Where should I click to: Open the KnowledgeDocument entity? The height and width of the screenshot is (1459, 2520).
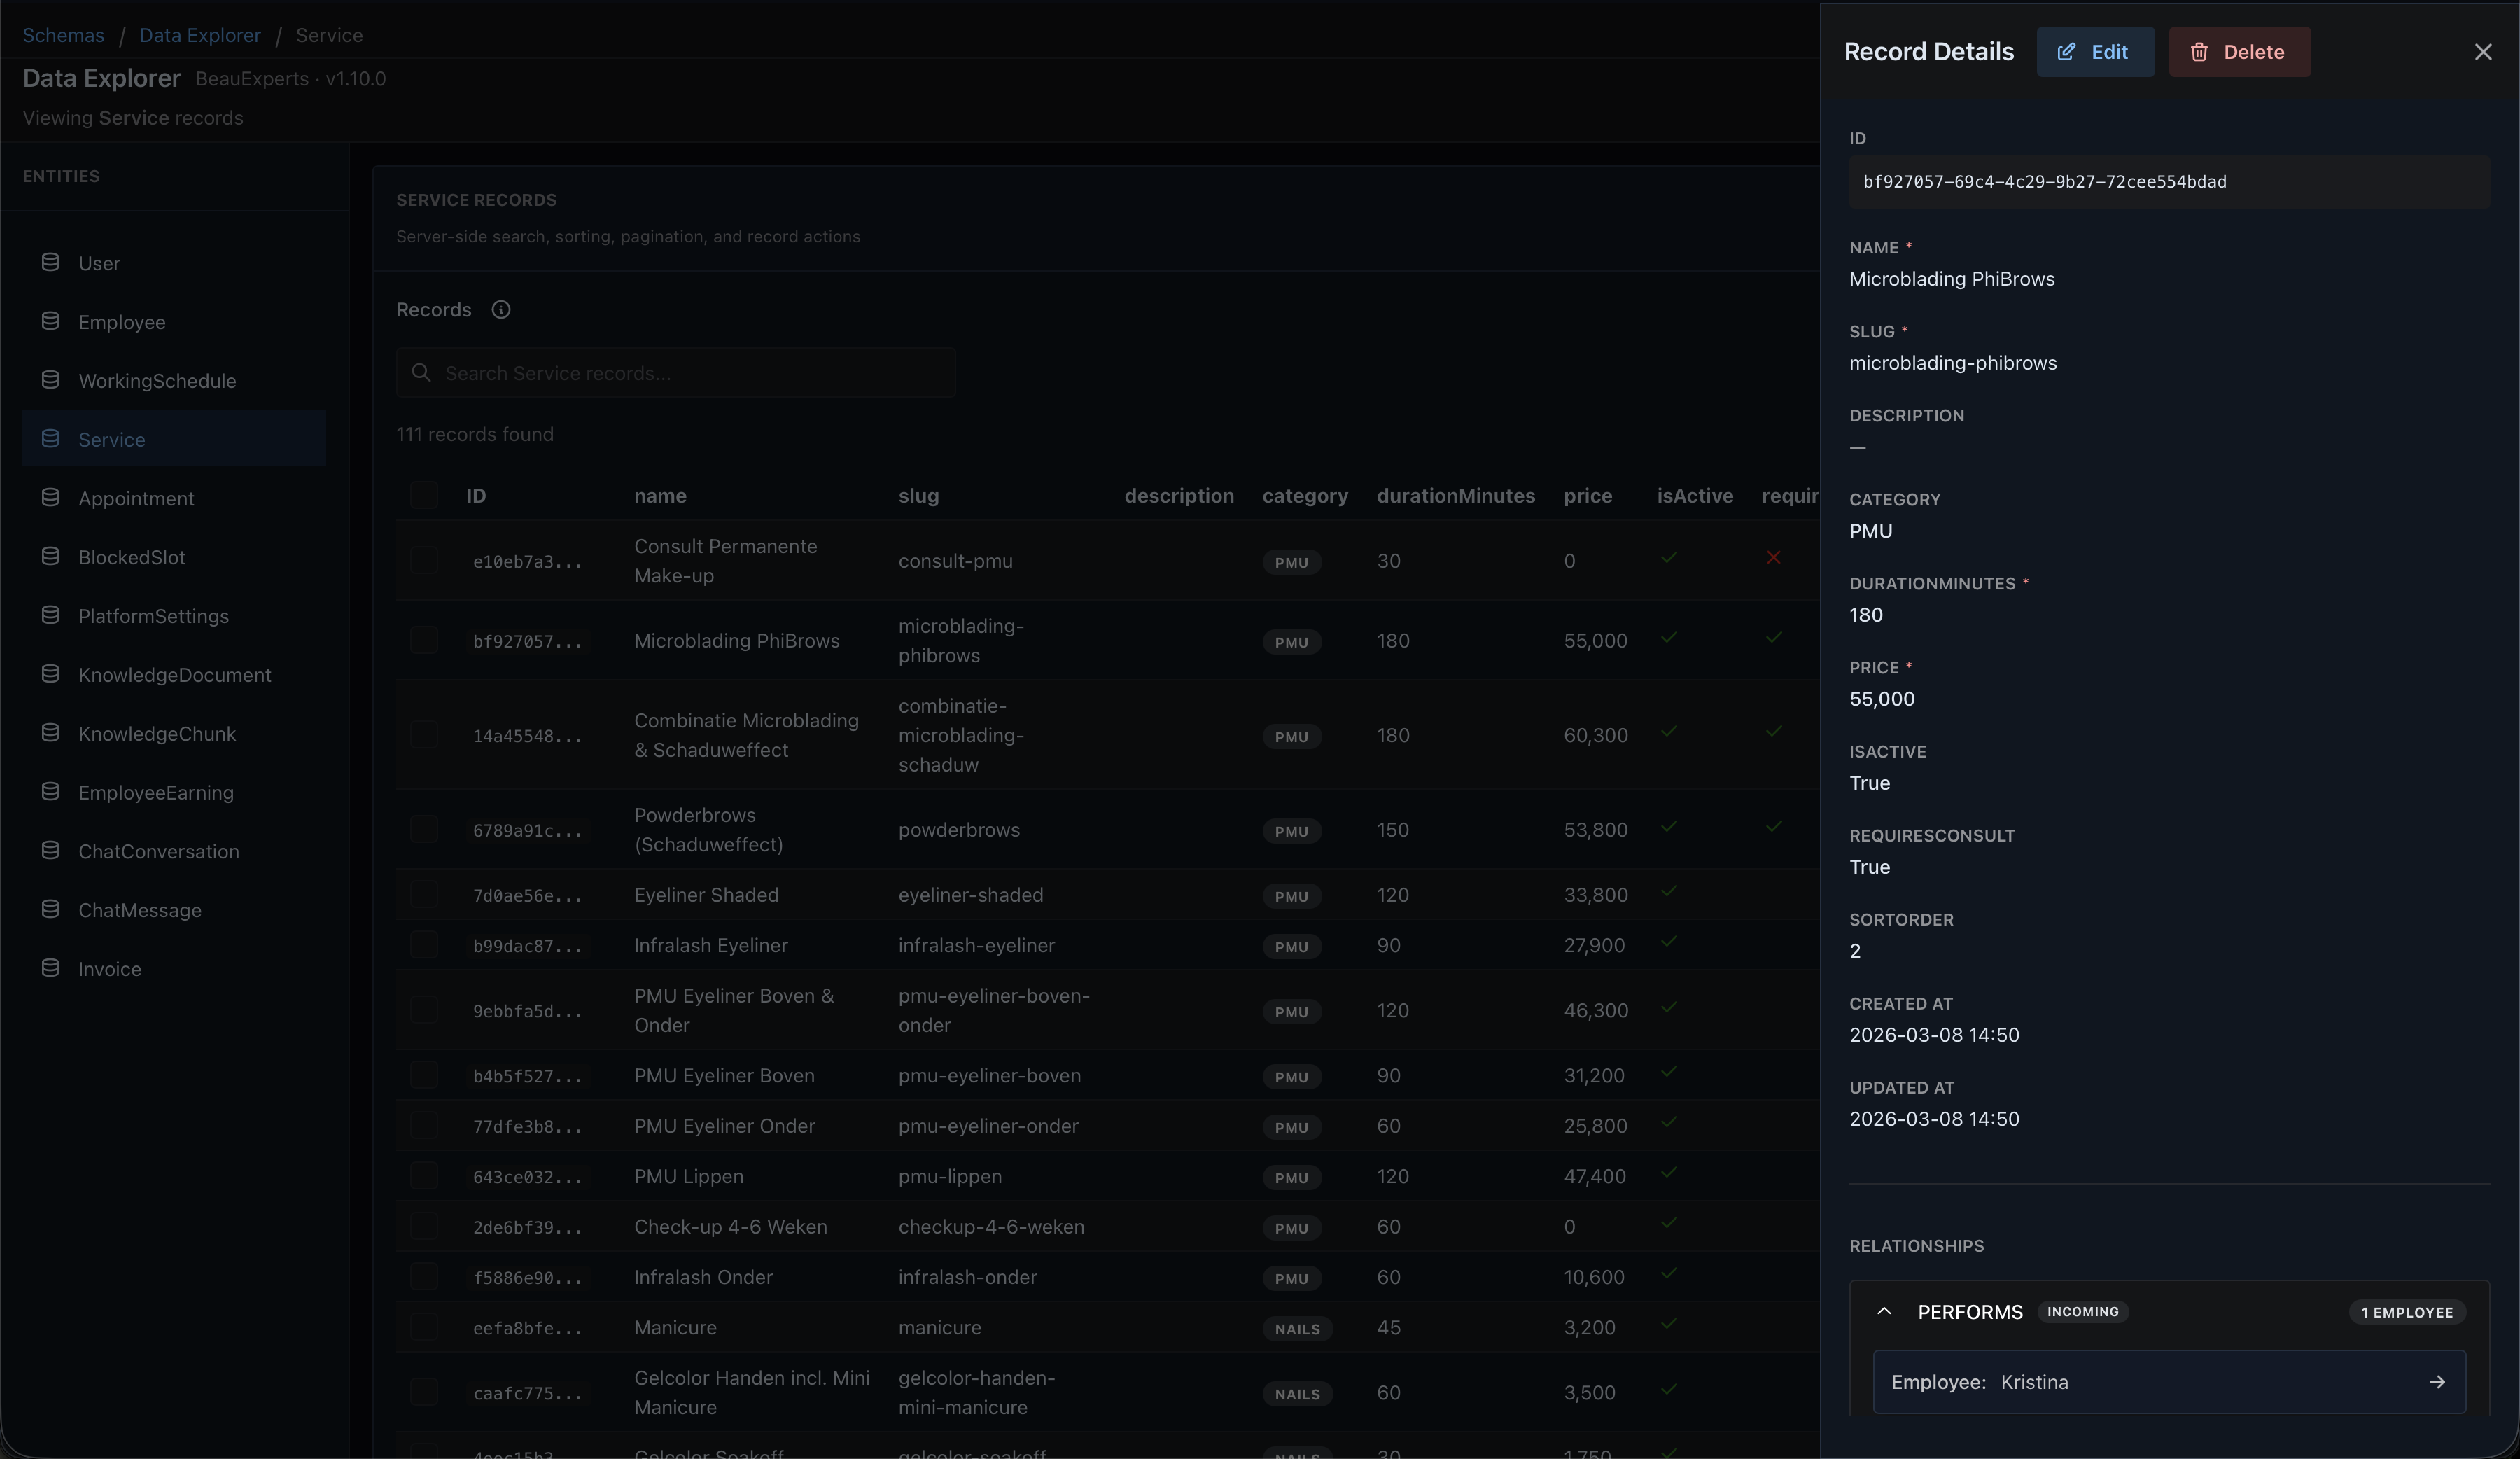click(174, 675)
